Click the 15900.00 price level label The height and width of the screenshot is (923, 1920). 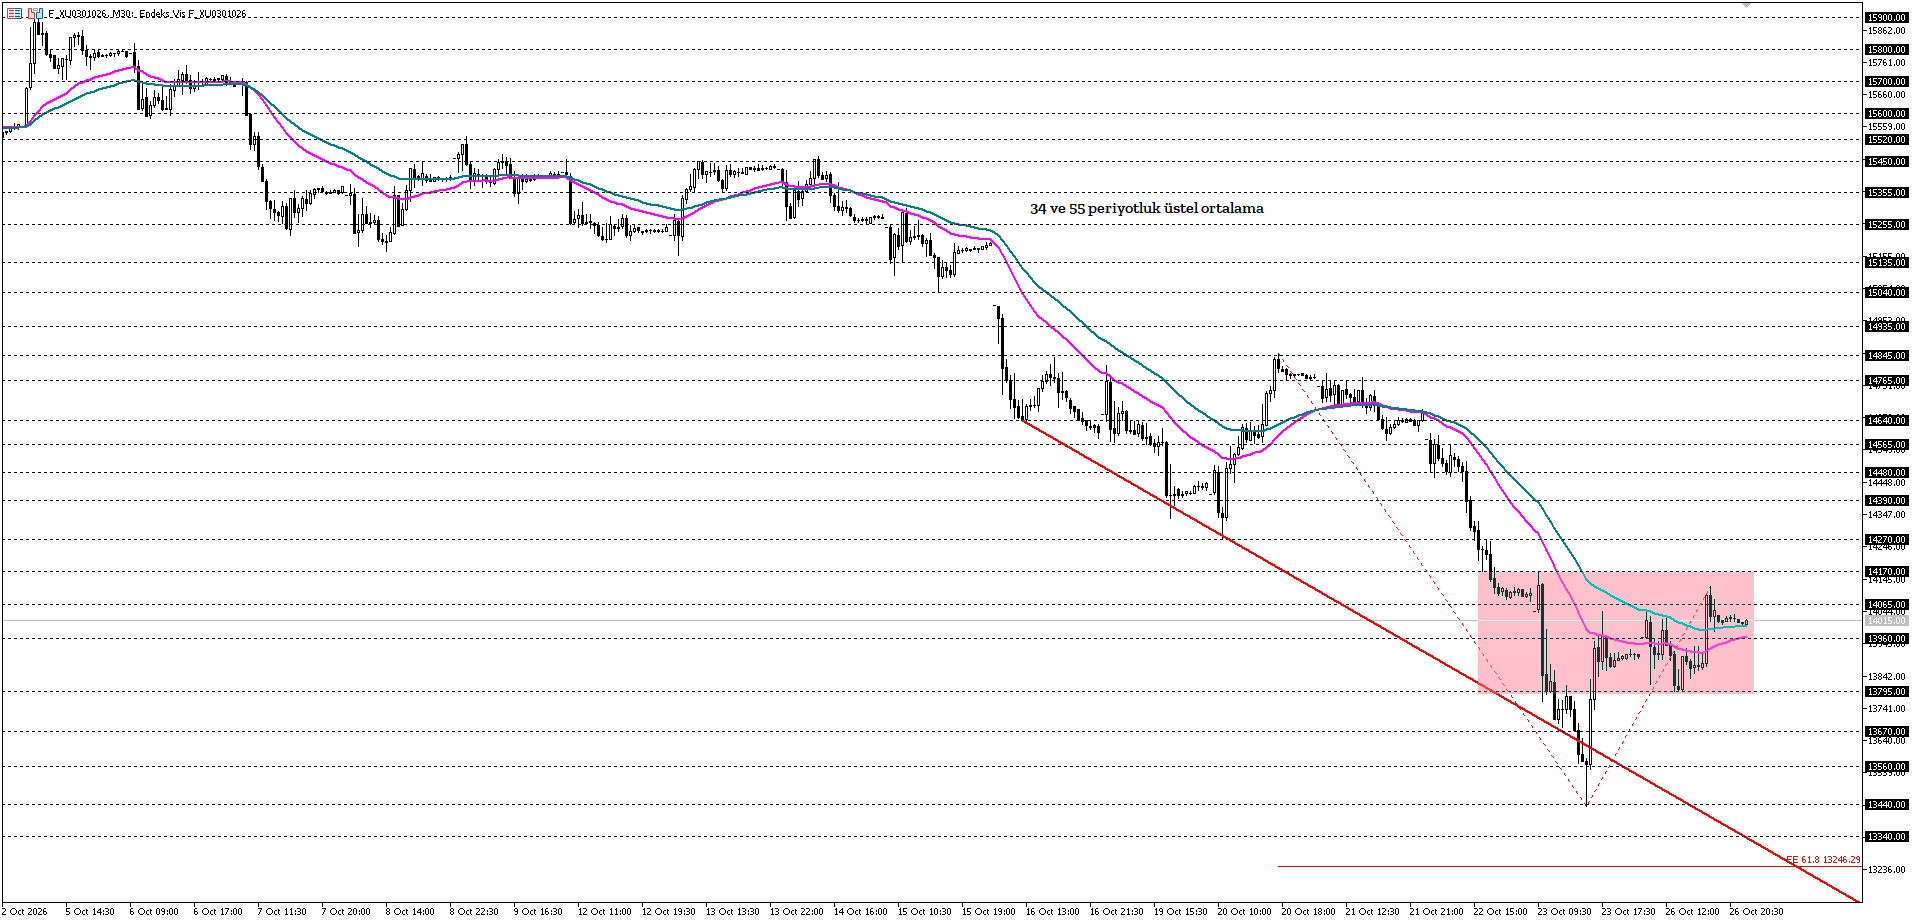tap(1887, 18)
